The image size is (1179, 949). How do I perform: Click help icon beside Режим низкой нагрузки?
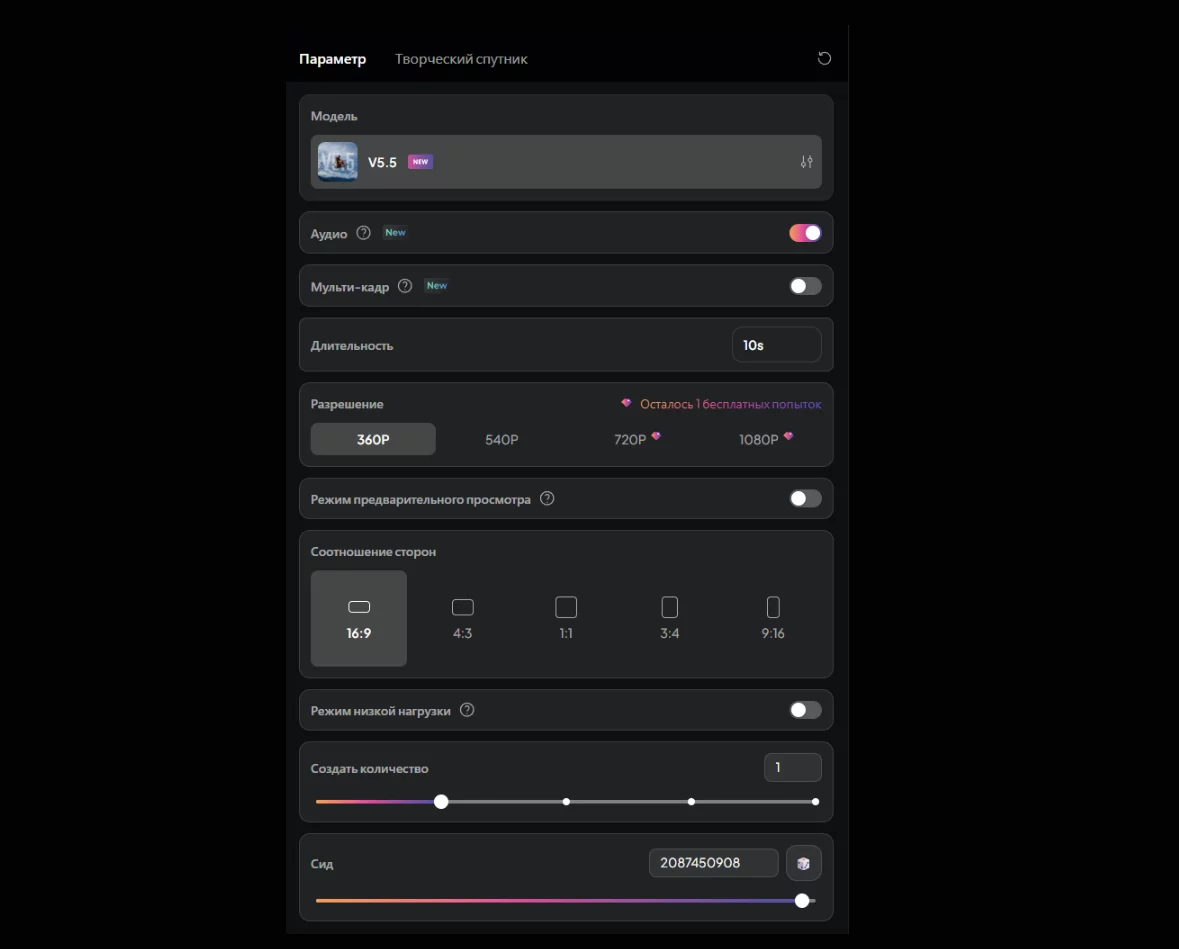(x=467, y=711)
